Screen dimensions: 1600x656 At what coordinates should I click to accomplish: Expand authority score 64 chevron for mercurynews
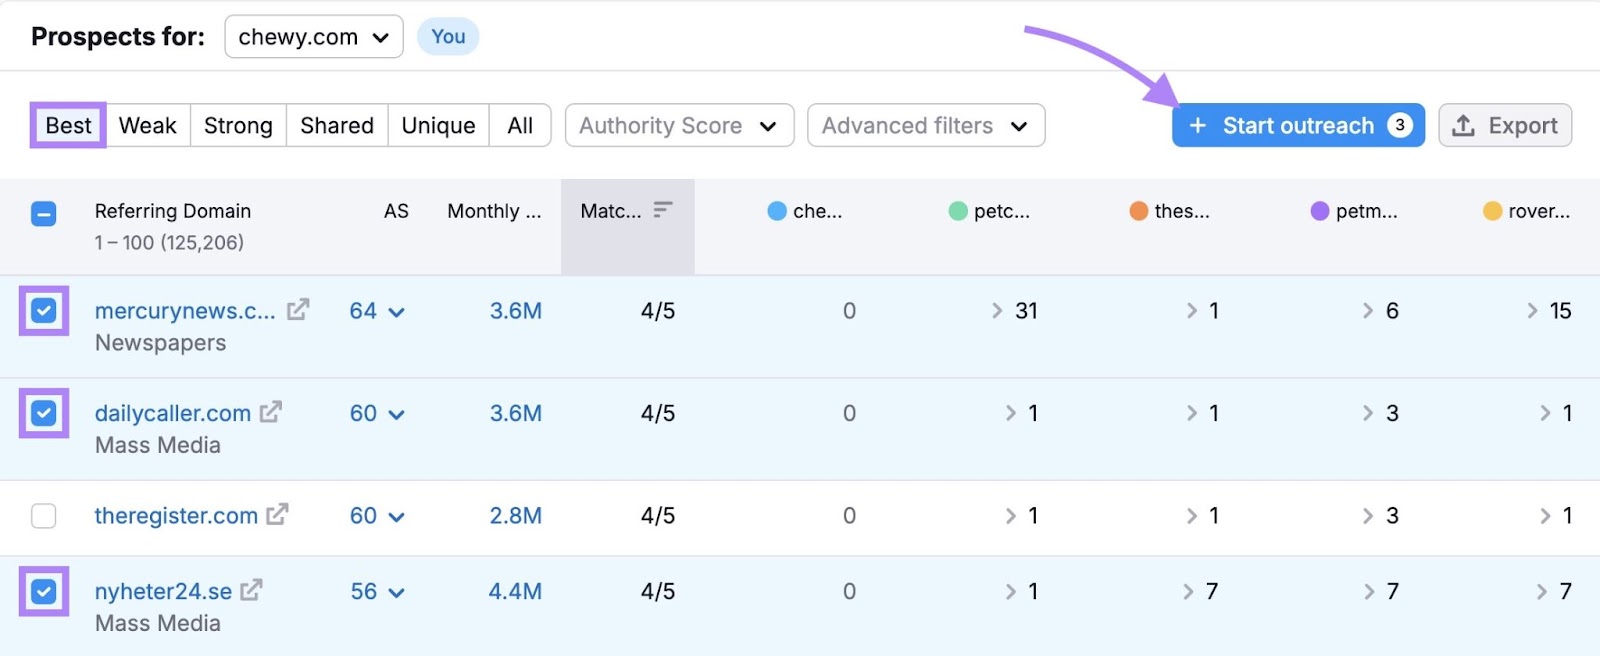point(397,312)
